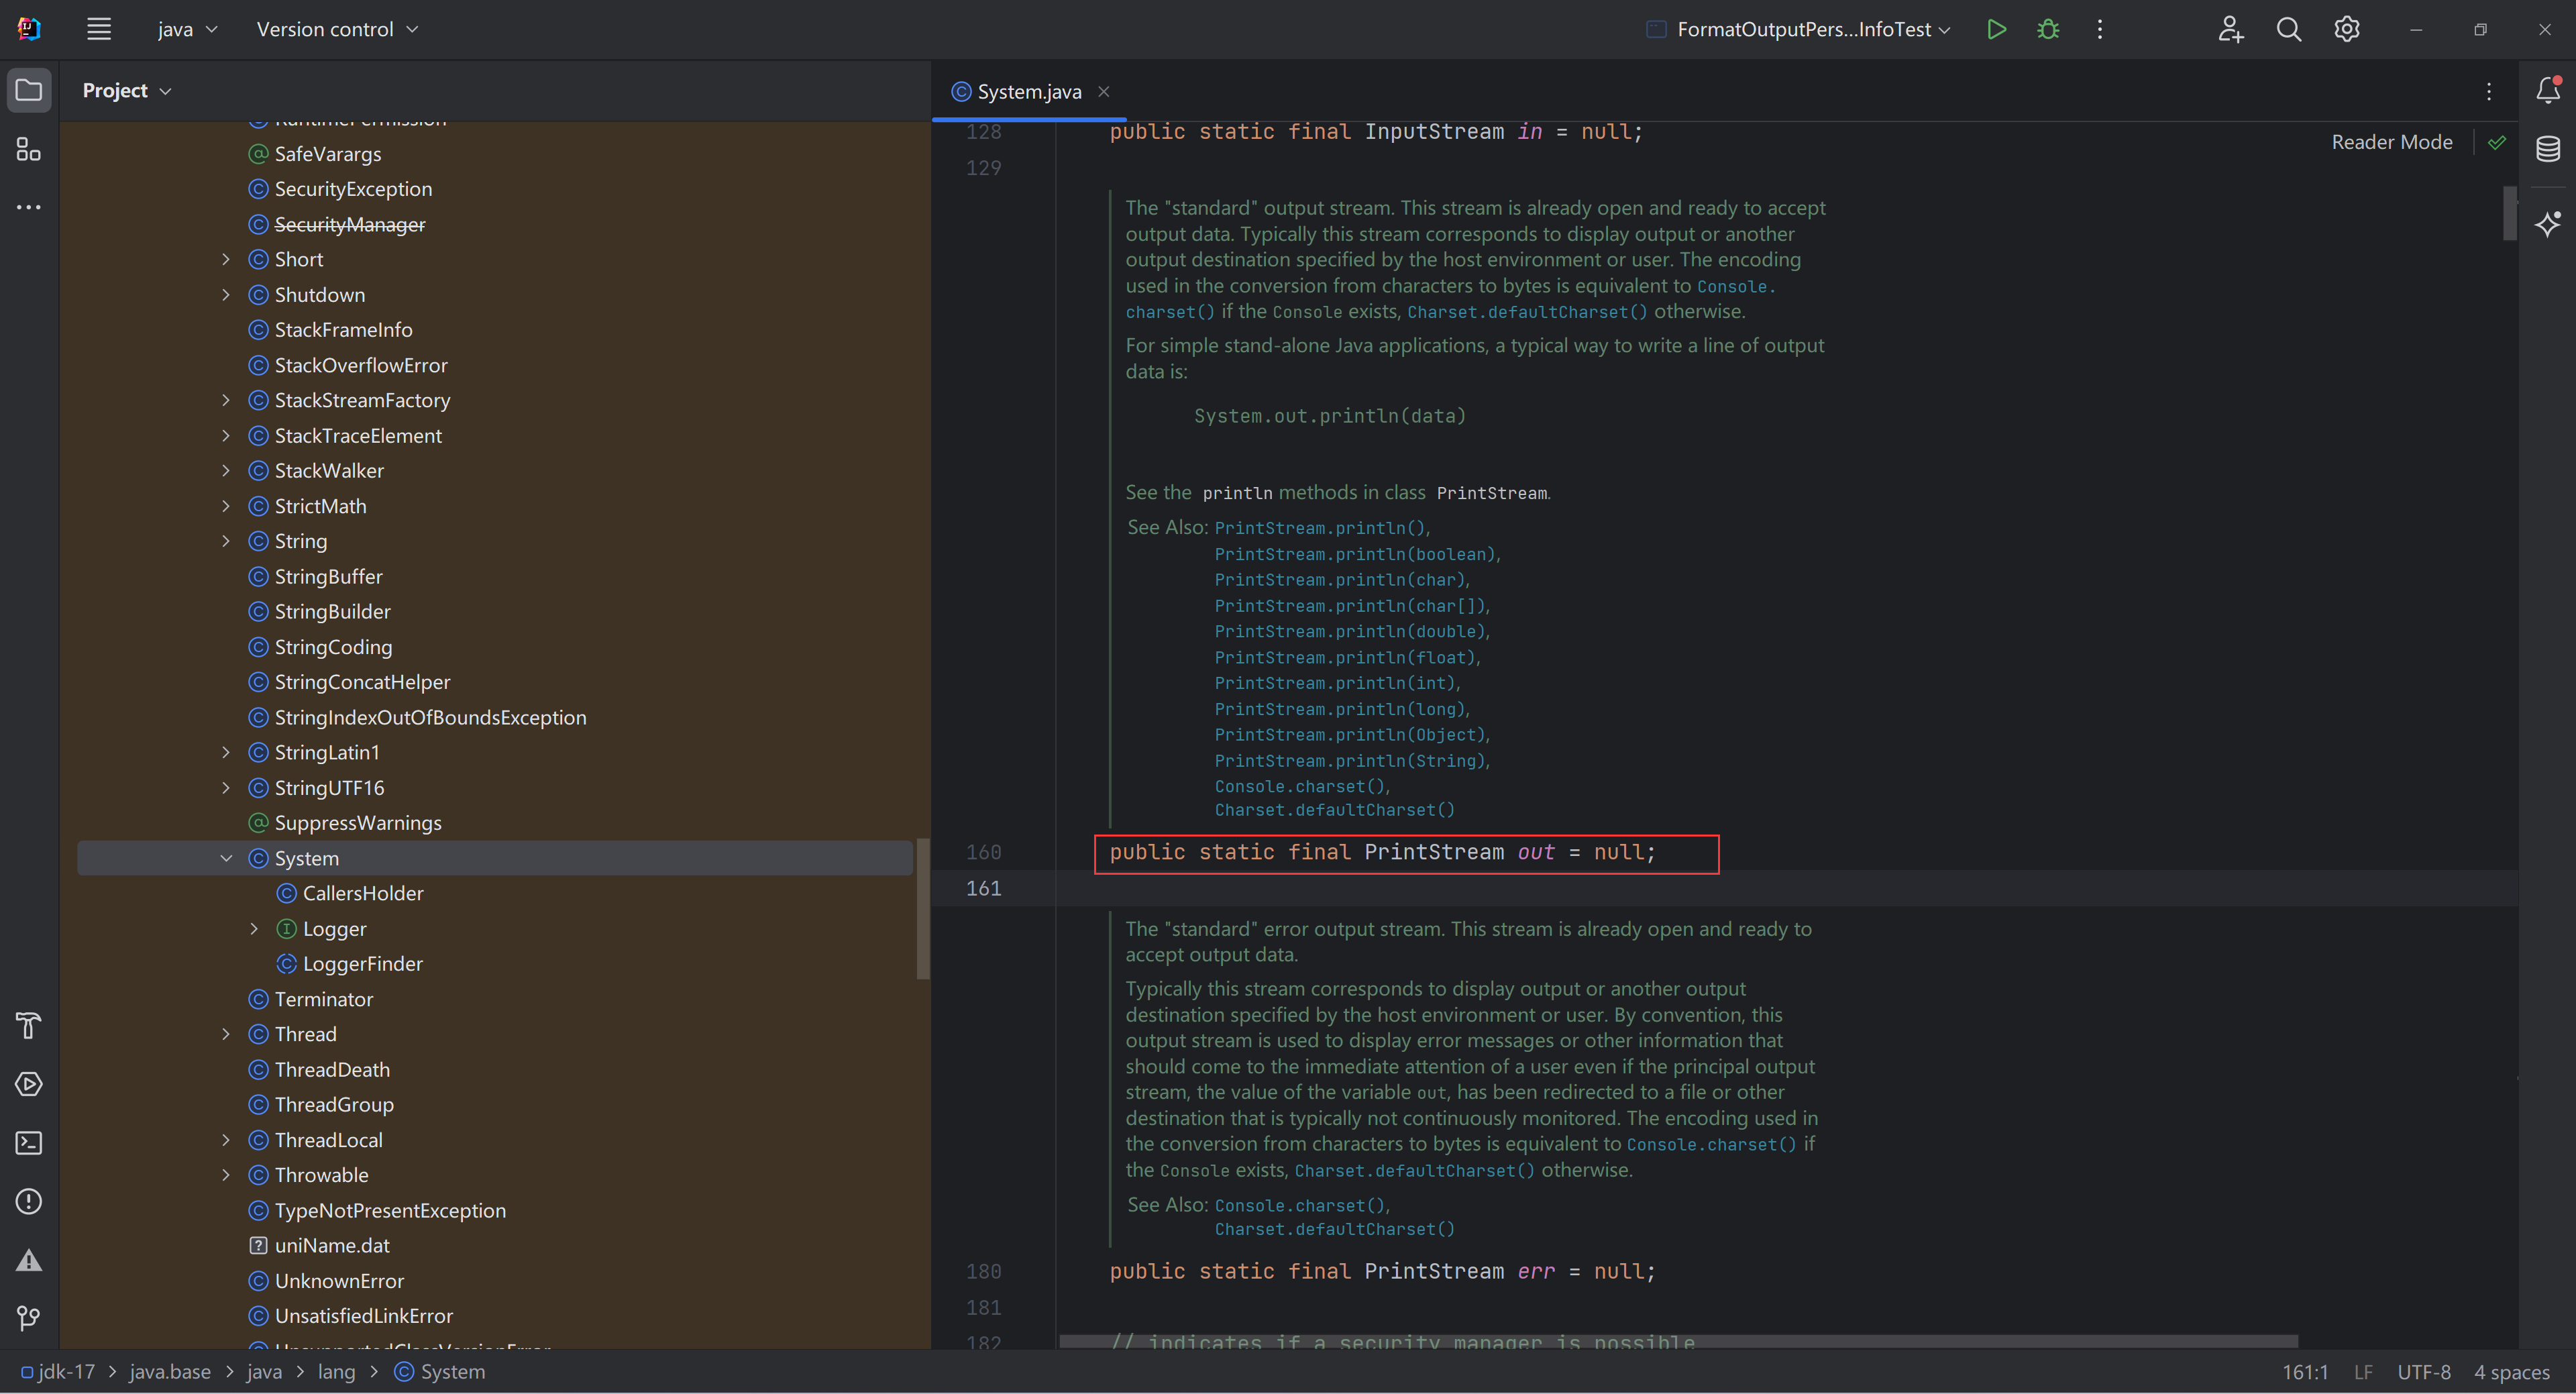2576x1394 pixels.
Task: Show more tool windows ellipsis
Action: pos(29,207)
